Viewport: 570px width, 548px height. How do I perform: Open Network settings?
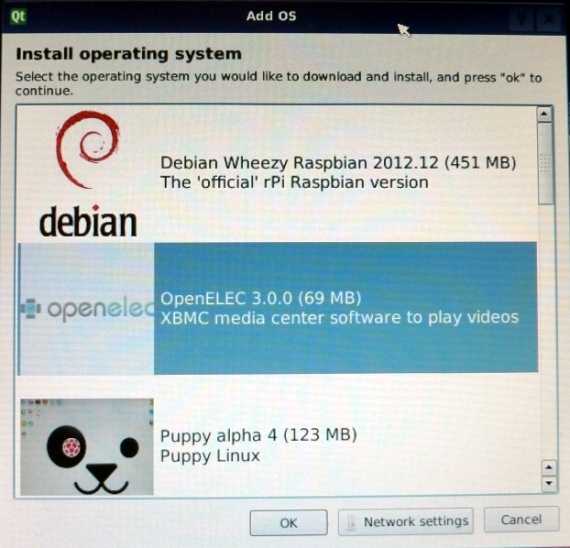click(x=405, y=521)
